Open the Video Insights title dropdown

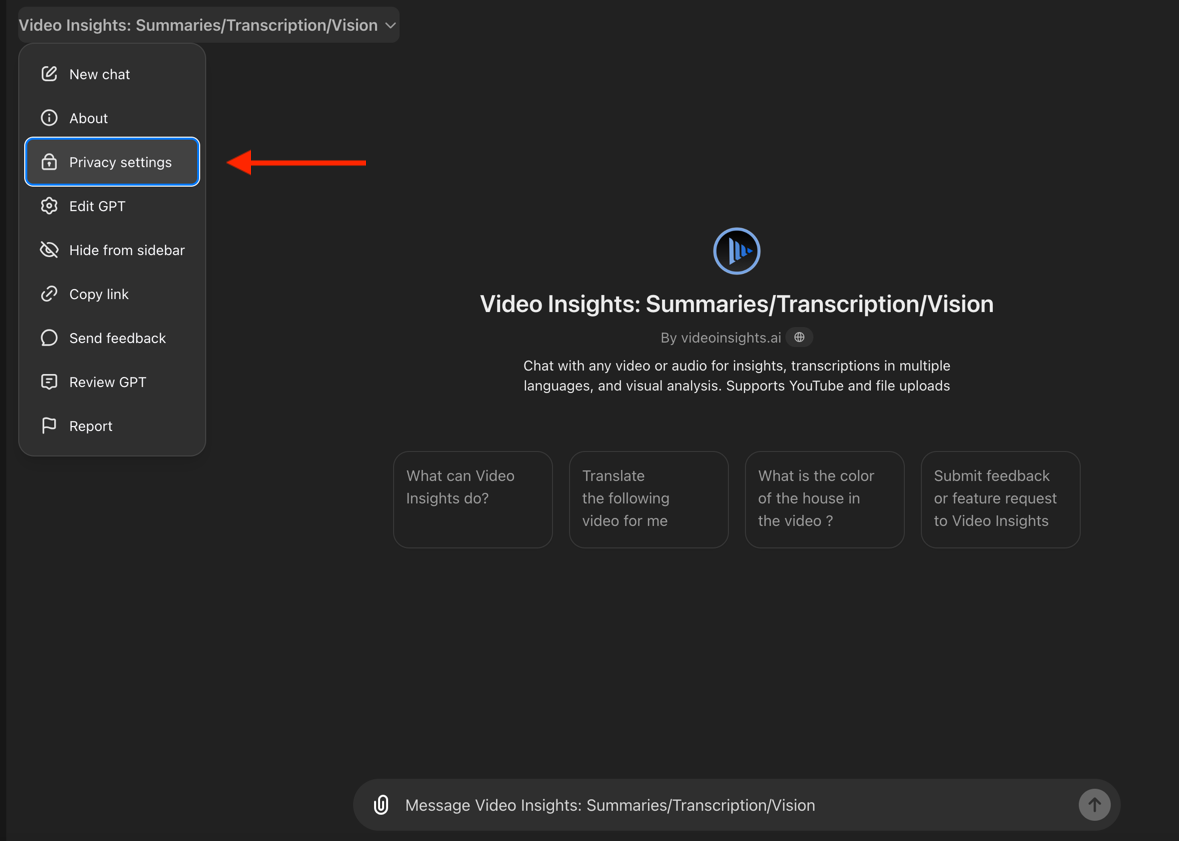pyautogui.click(x=208, y=26)
